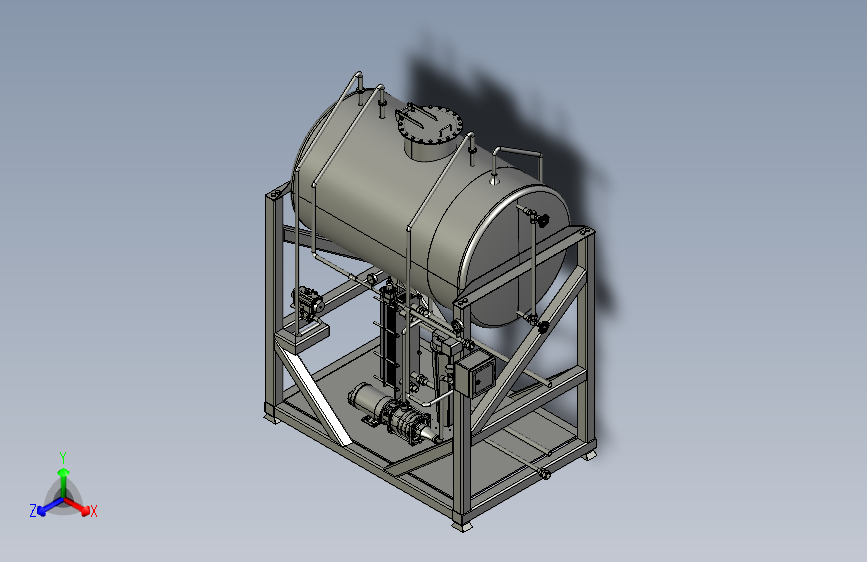Select the bolted manhole cover atop the tank

[429, 123]
